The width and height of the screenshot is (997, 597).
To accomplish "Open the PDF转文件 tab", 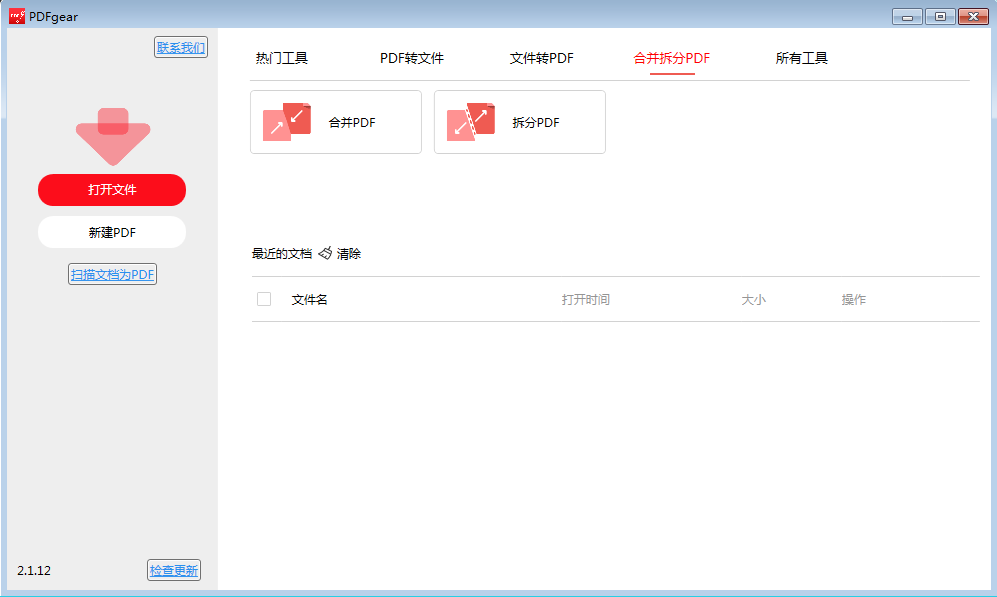I will tap(411, 58).
